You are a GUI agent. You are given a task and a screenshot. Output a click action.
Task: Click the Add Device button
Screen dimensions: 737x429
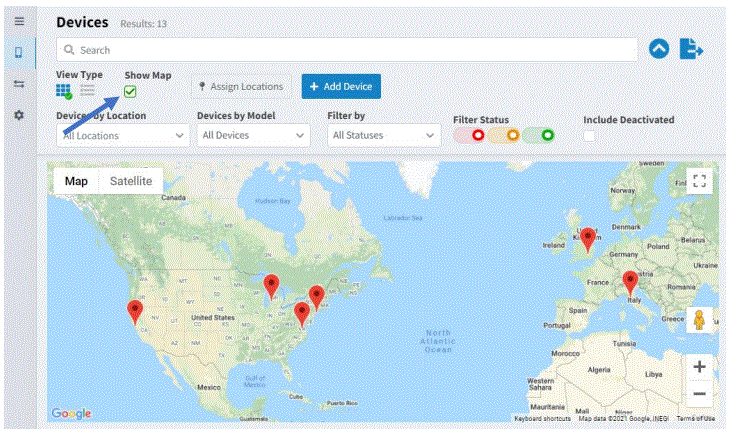point(341,86)
